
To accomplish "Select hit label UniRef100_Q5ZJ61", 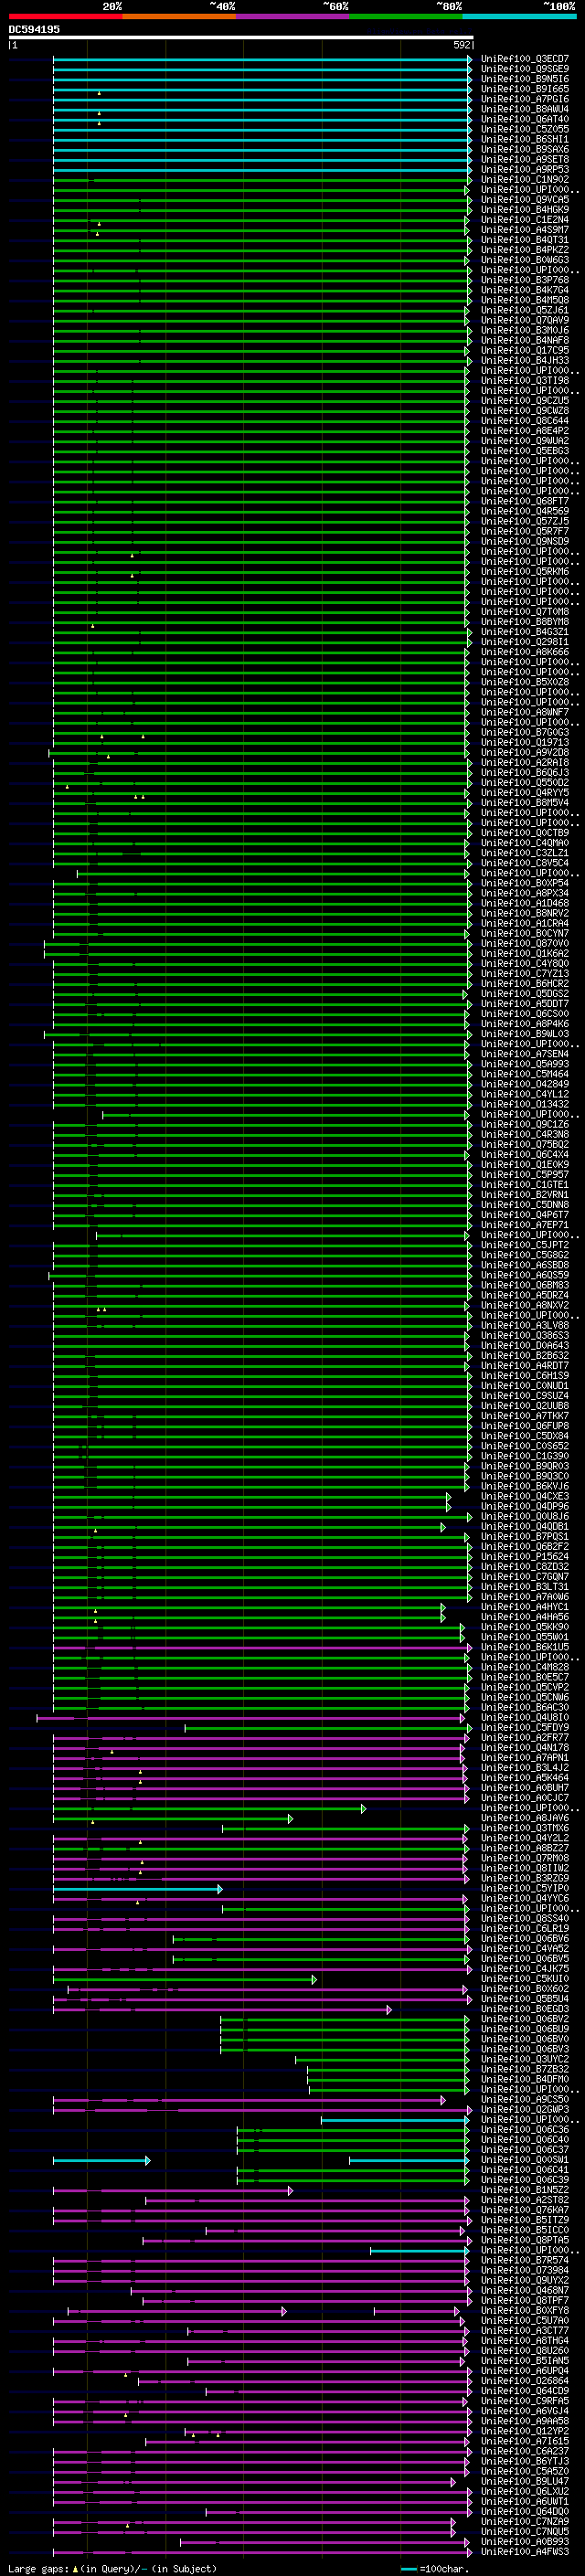I will [x=525, y=310].
